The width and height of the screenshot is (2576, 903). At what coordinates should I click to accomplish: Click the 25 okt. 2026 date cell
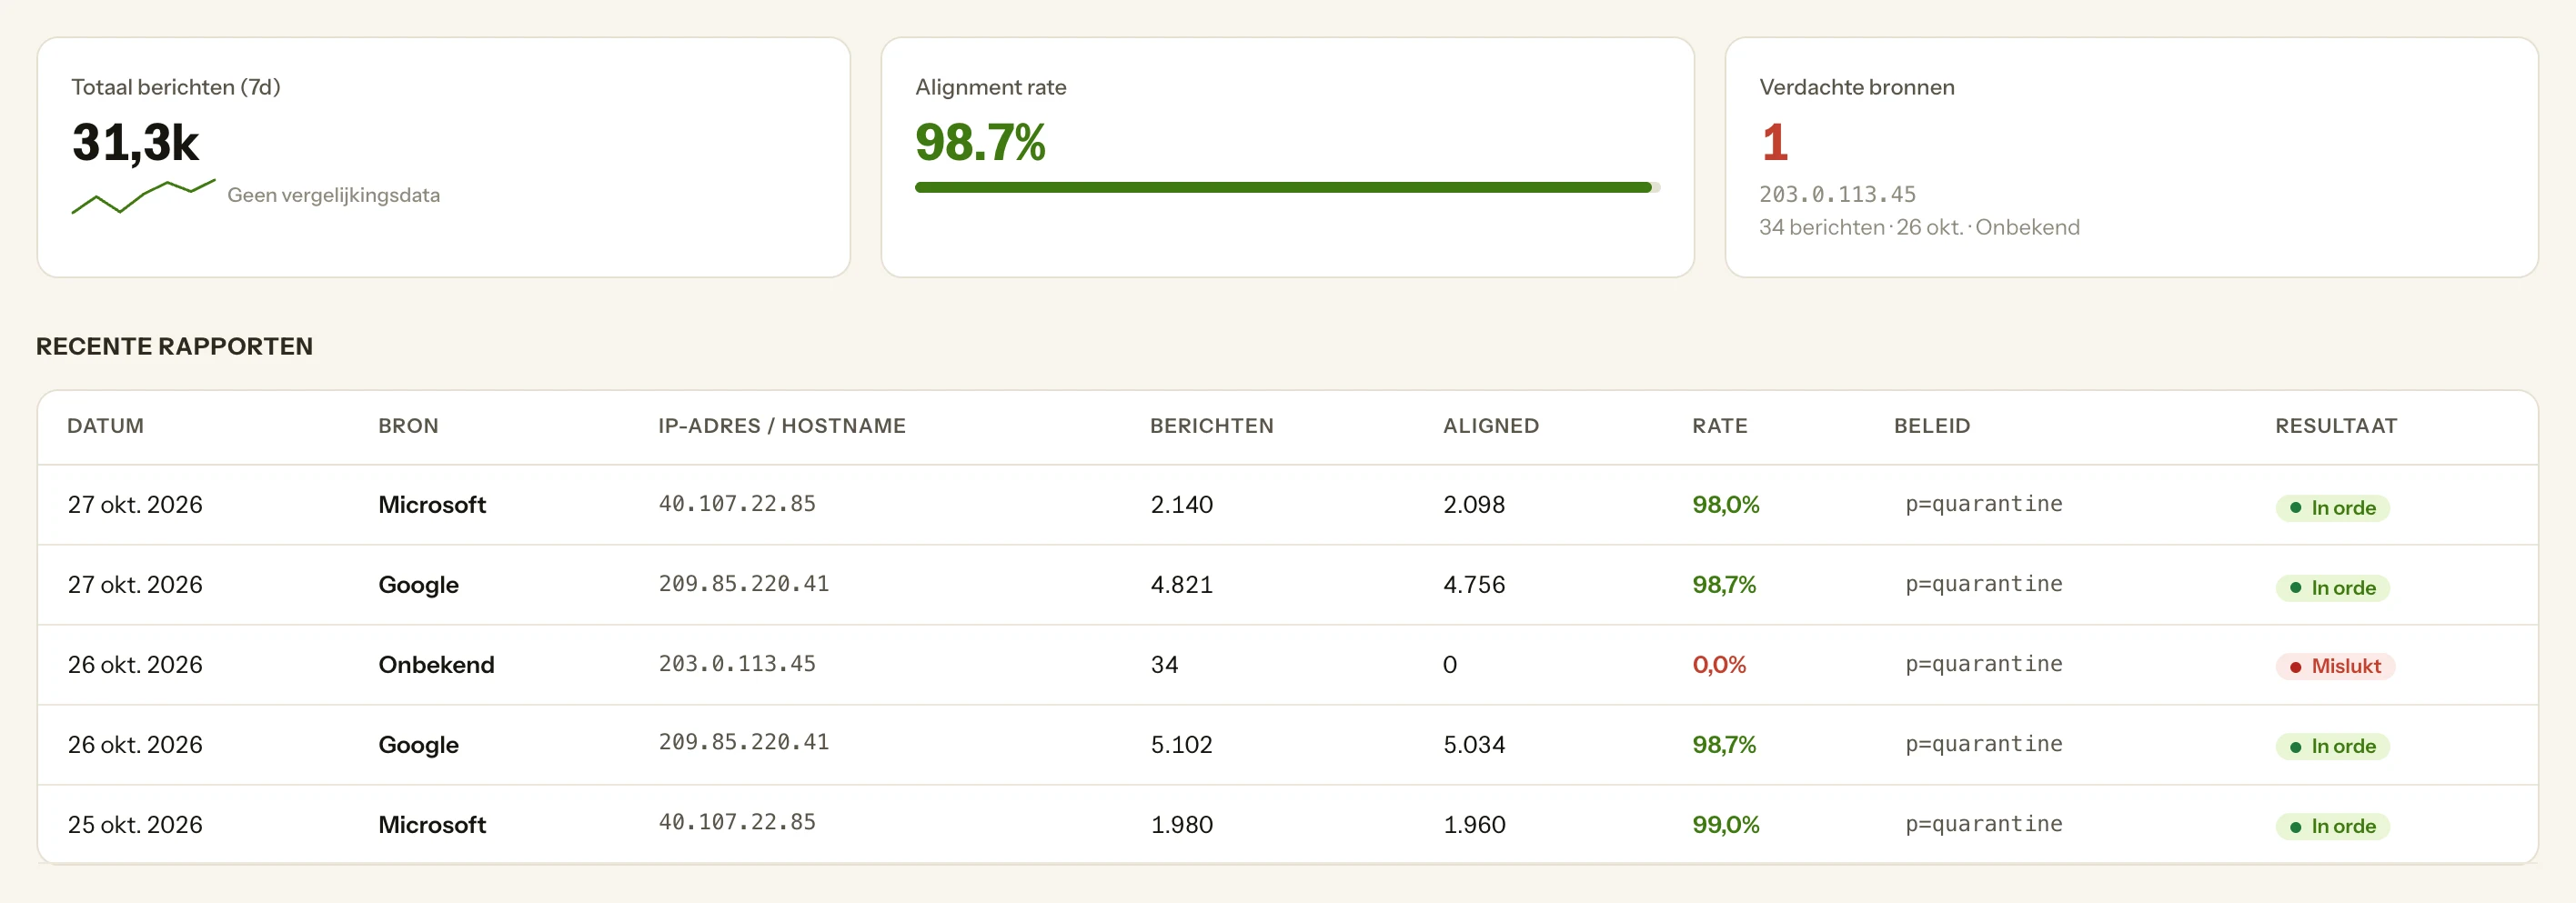(x=135, y=825)
